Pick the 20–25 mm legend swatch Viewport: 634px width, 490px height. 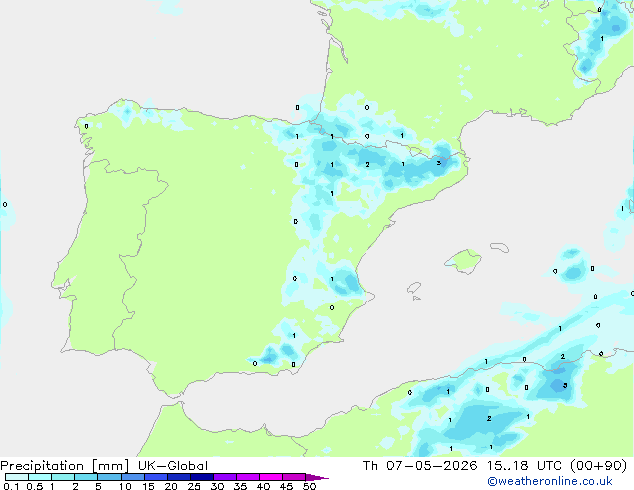point(178,477)
